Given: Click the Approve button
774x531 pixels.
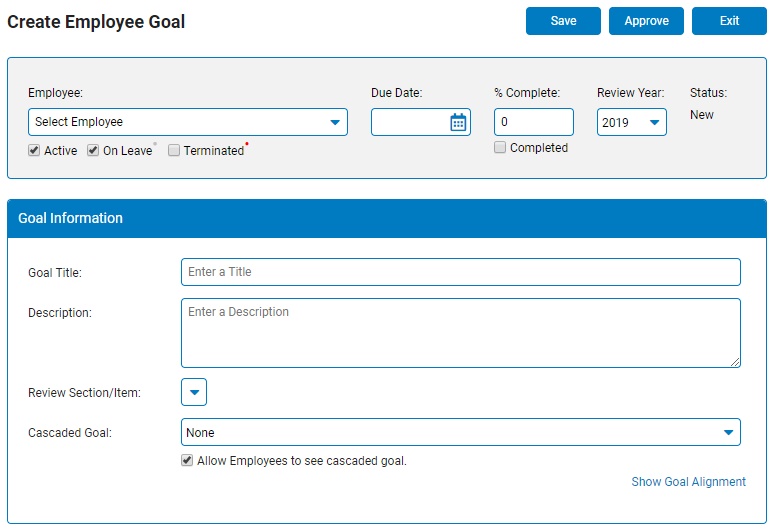Looking at the screenshot, I should (x=646, y=21).
